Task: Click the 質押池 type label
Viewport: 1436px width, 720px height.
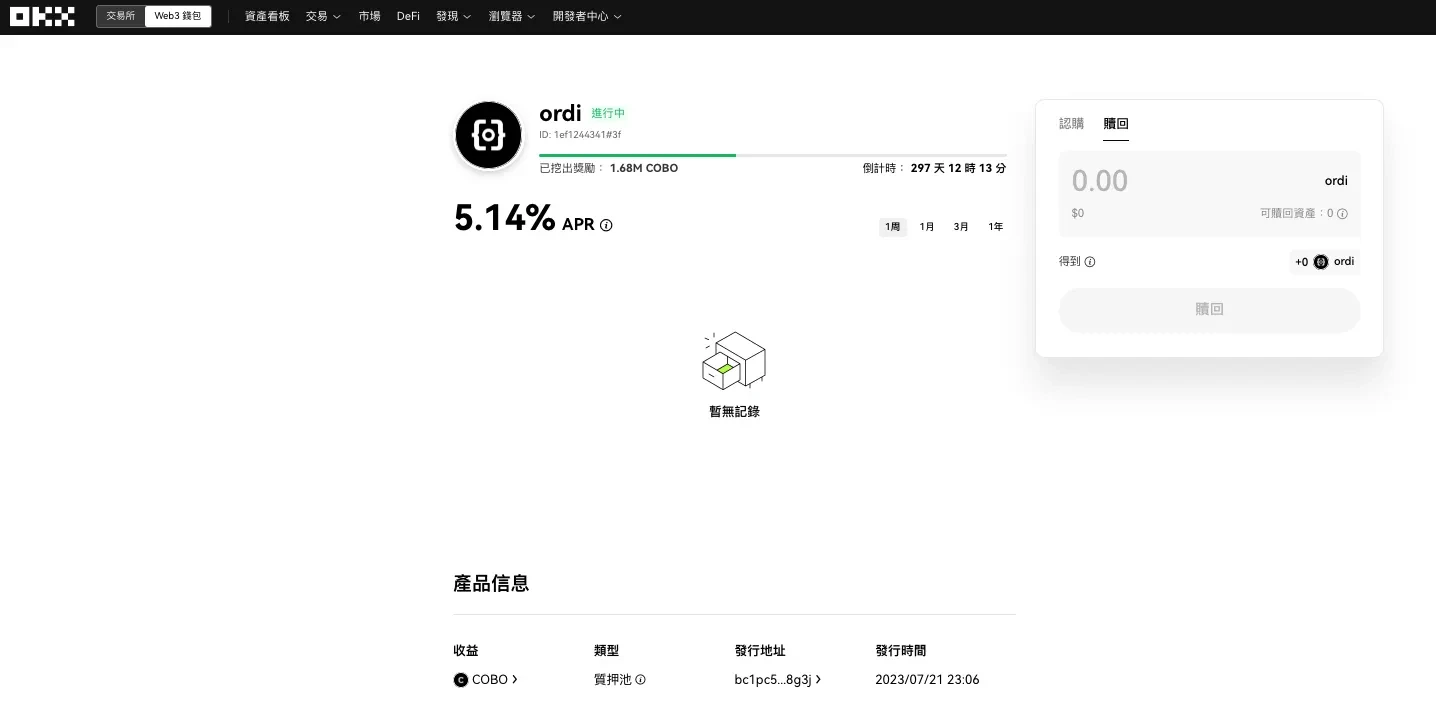Action: 613,680
